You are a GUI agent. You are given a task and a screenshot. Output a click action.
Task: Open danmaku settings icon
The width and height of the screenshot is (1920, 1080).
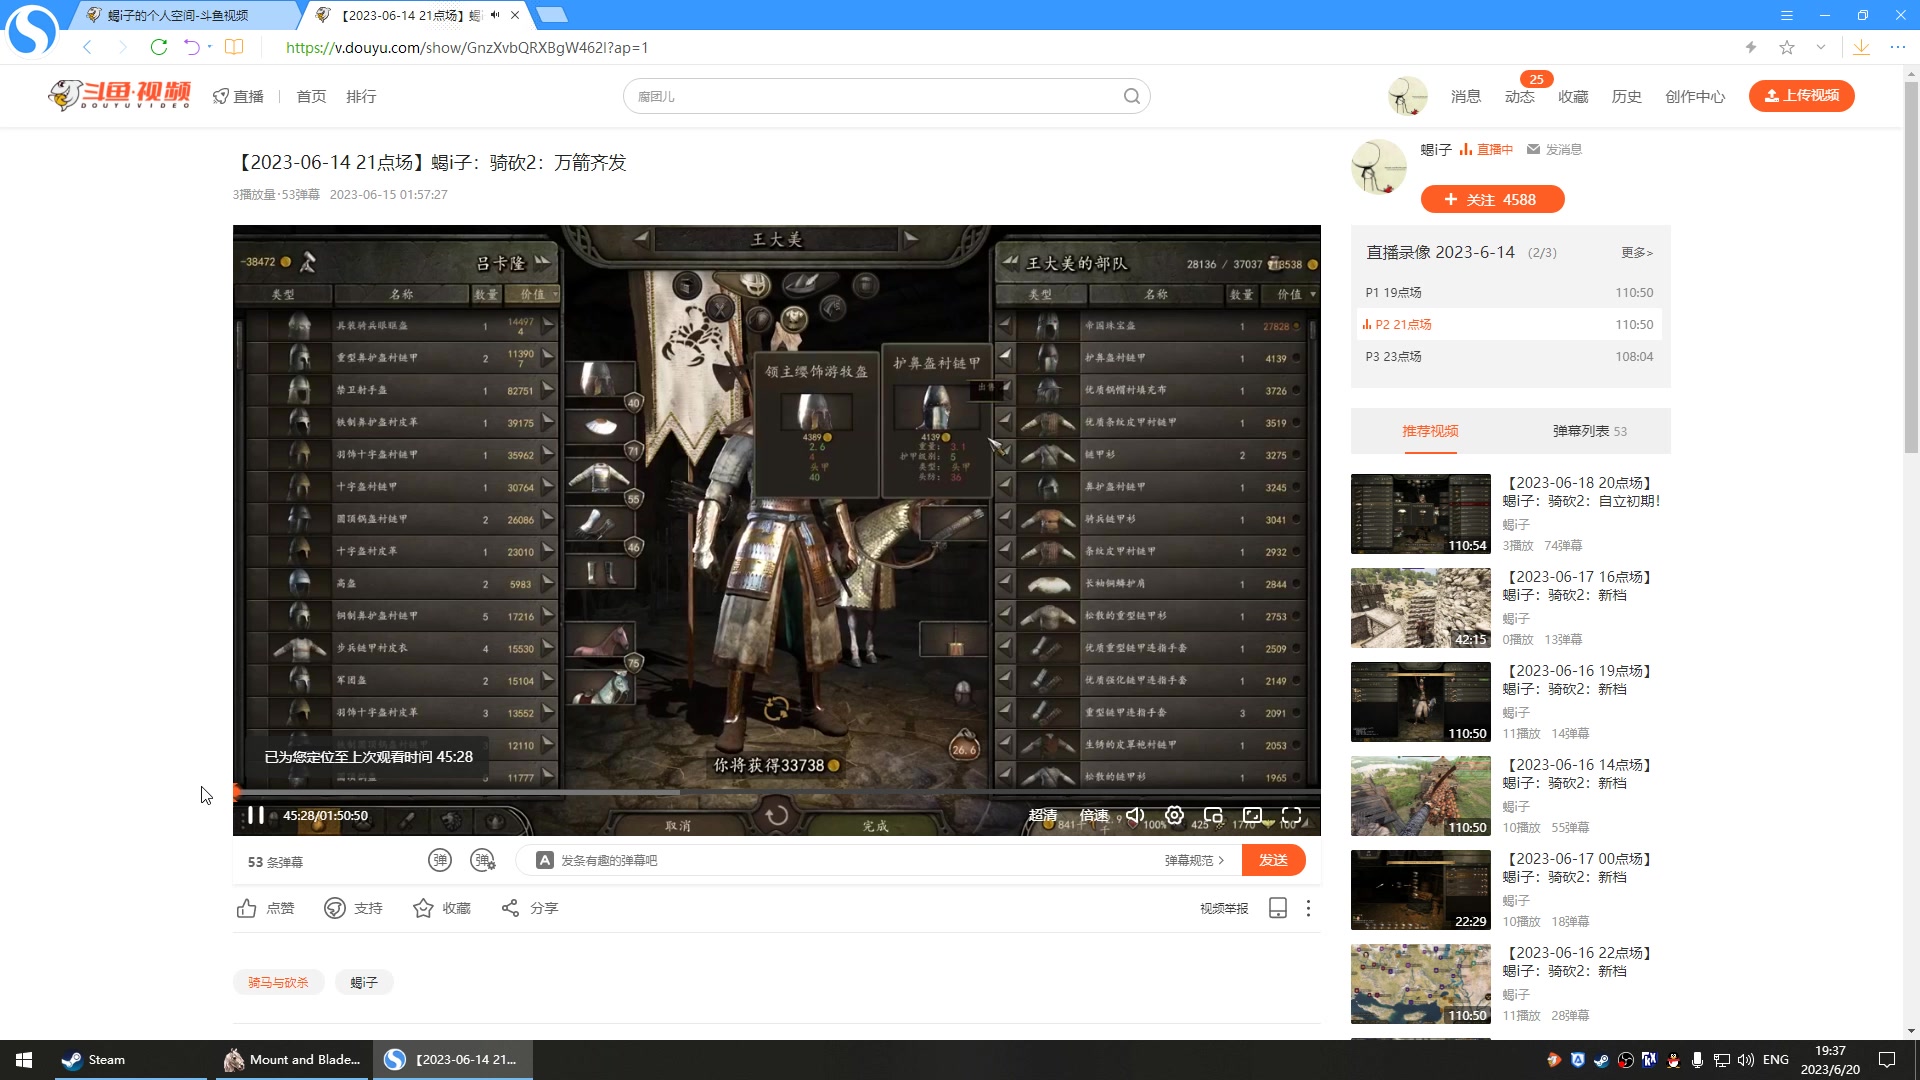[483, 860]
